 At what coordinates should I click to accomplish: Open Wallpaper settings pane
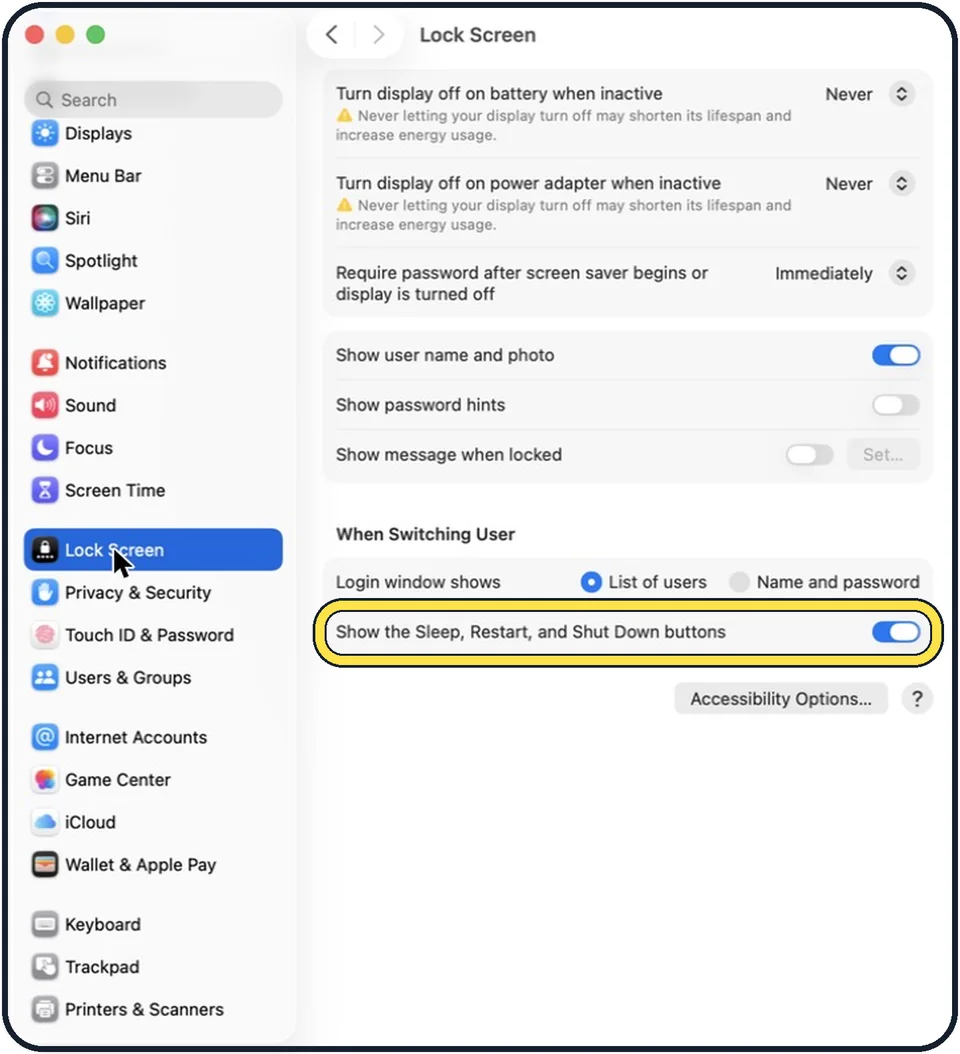153,303
